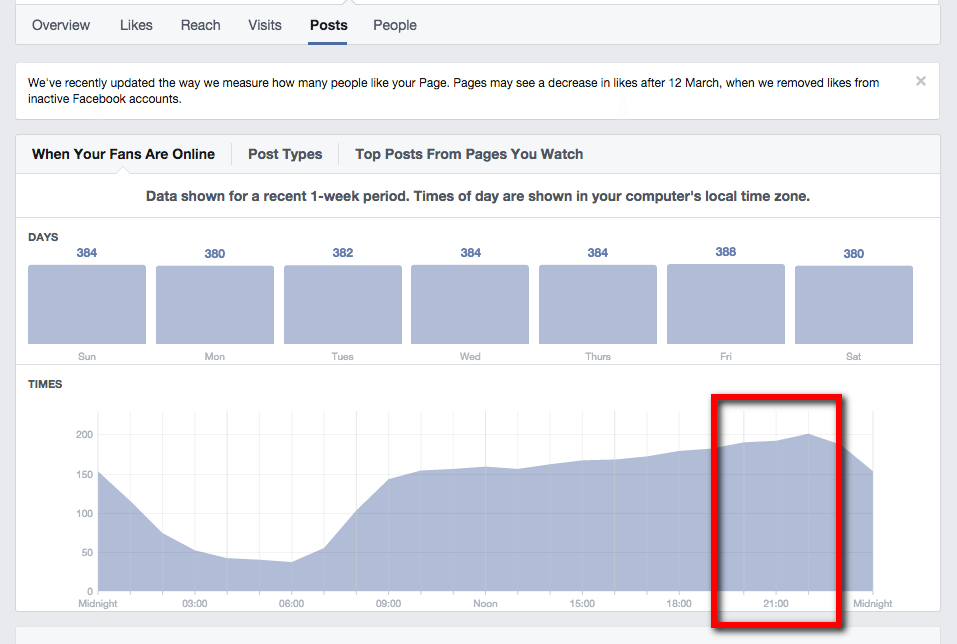Viewport: 957px width, 644px height.
Task: Select Friday's bar showing 388 fans
Action: 725,304
